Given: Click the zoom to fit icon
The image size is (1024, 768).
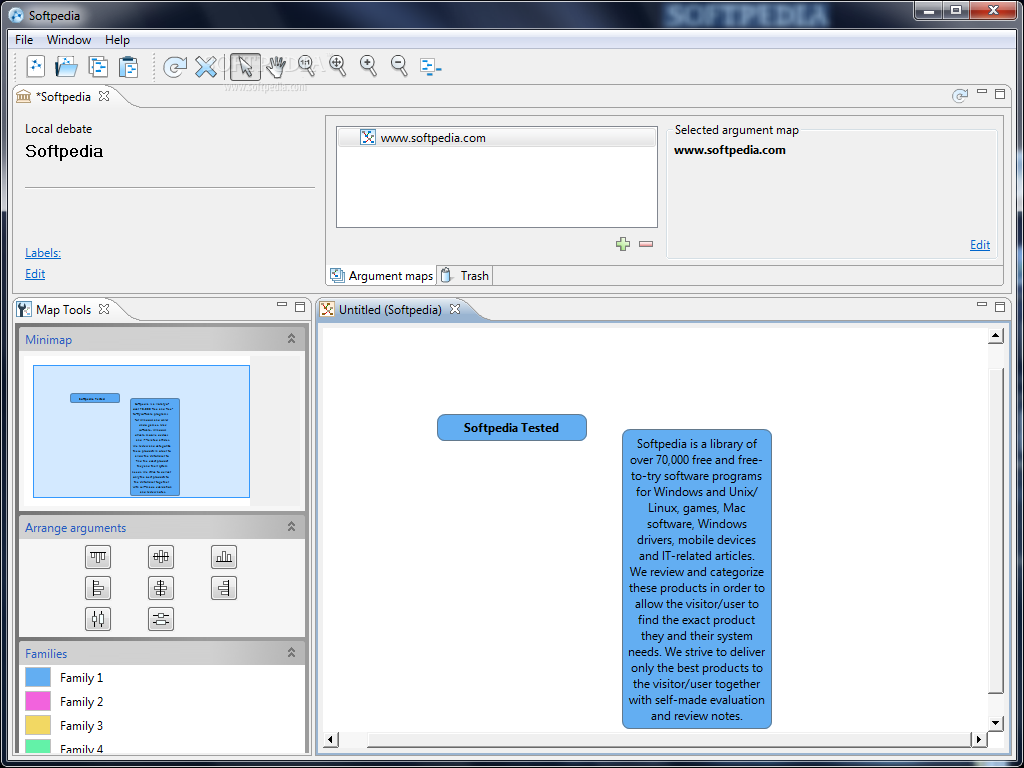Looking at the screenshot, I should [338, 65].
